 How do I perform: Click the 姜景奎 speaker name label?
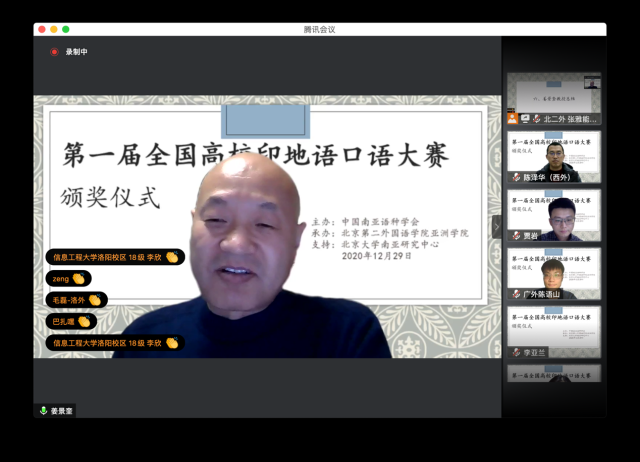click(61, 410)
